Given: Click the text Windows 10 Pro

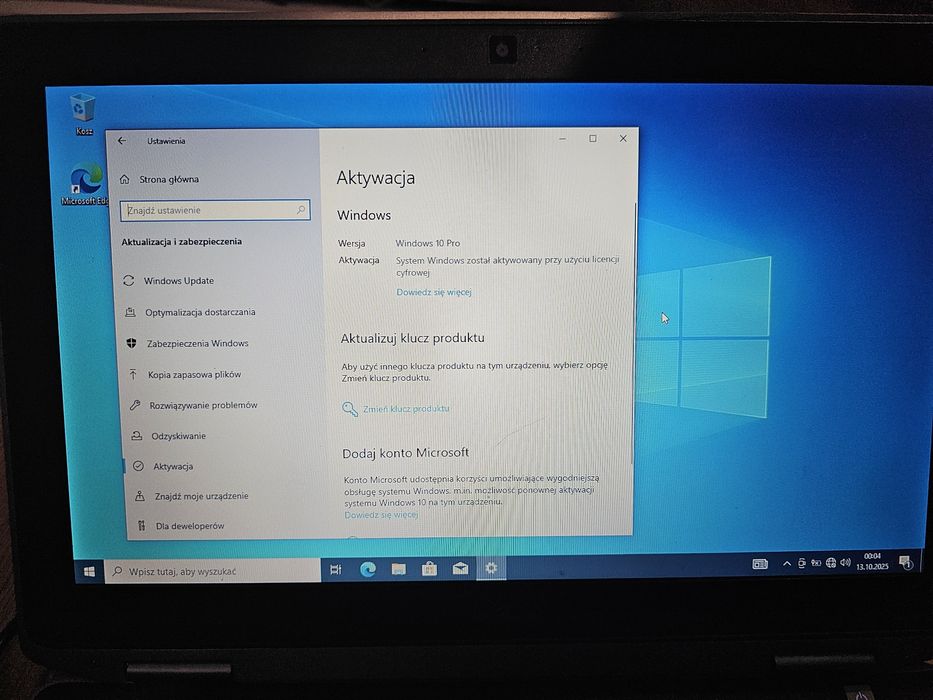Looking at the screenshot, I should [428, 243].
